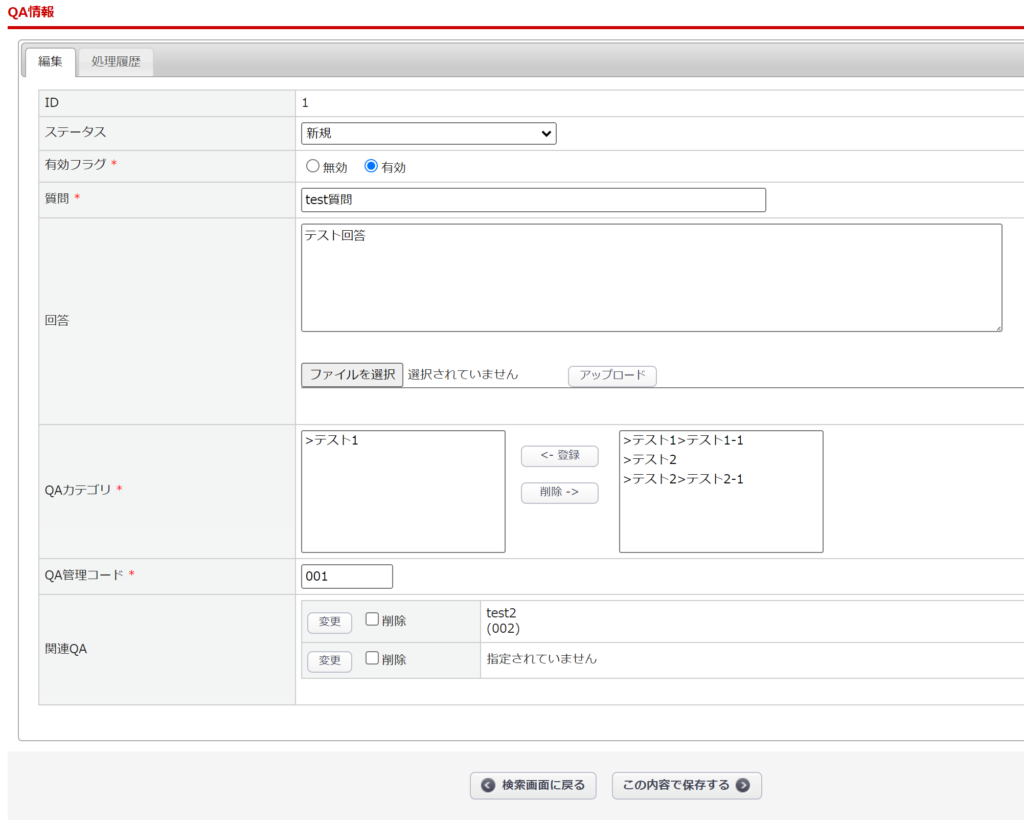
Task: Click 変更 button for unspecified related QA row
Action: (x=329, y=661)
